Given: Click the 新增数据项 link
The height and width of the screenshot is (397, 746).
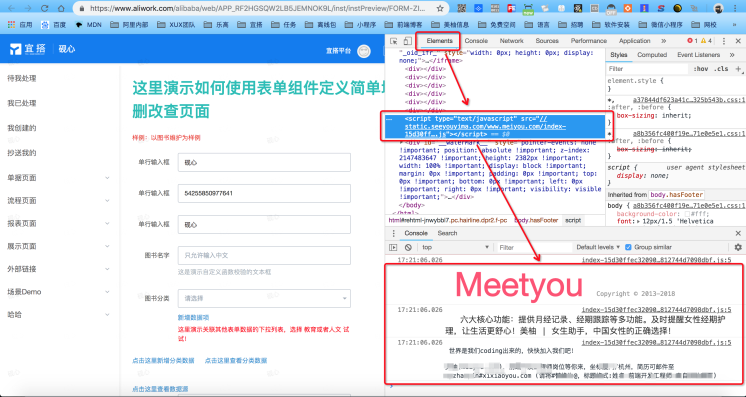Looking at the screenshot, I should pos(193,318).
